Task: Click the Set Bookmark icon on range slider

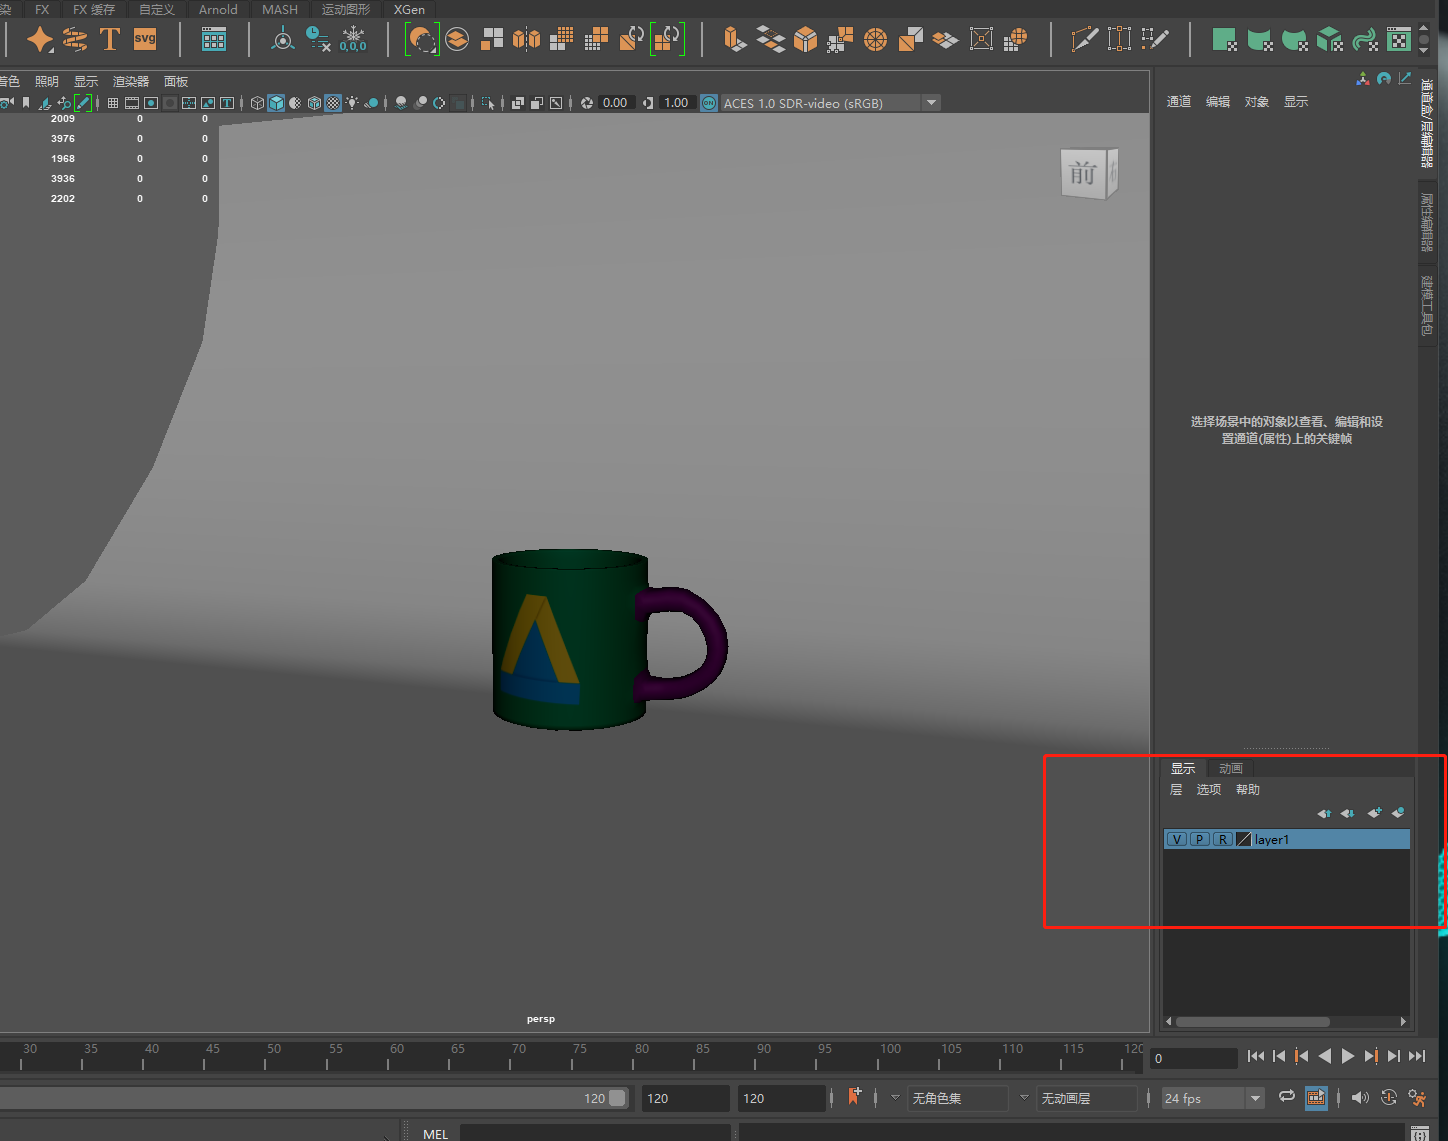Action: 854,1097
